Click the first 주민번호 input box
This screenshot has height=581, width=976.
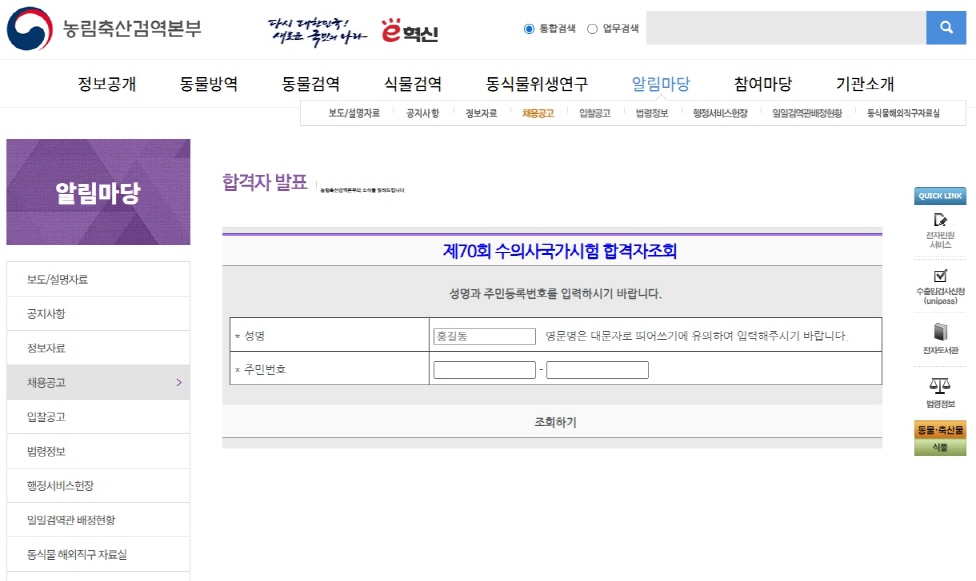(484, 370)
